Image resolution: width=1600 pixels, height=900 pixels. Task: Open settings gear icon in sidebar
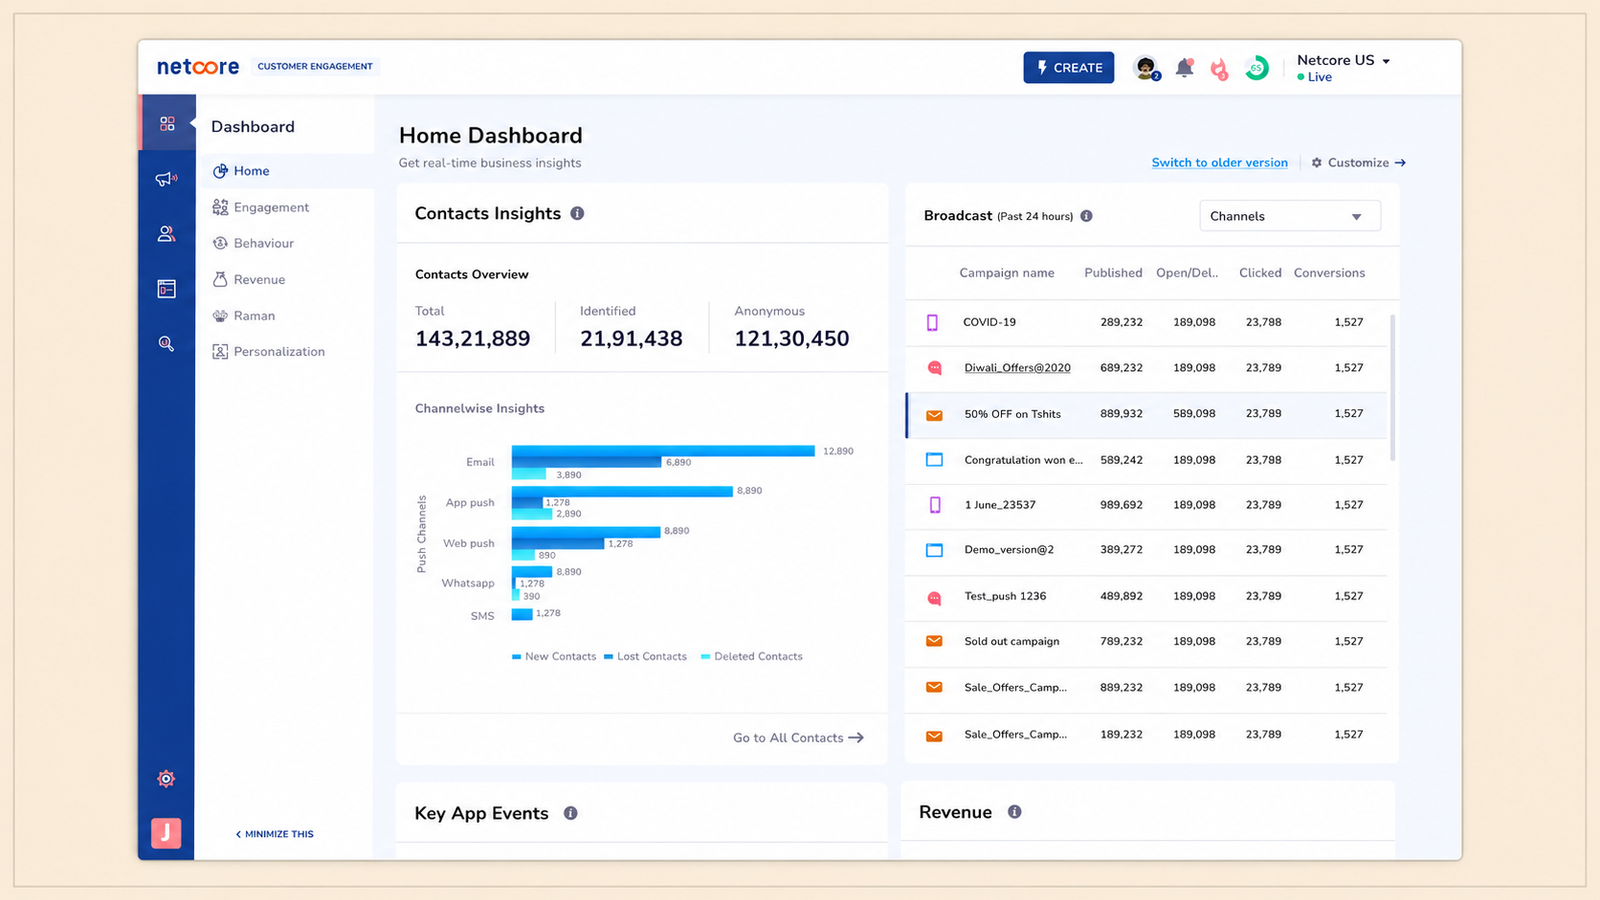coord(166,779)
